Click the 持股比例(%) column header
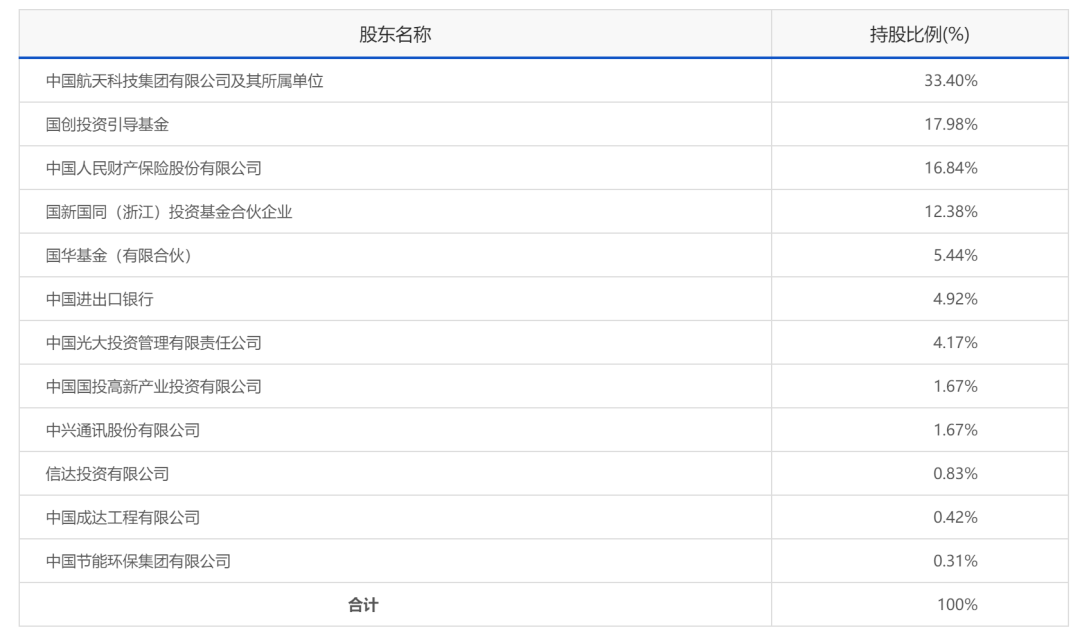The image size is (1080, 639). (x=920, y=34)
